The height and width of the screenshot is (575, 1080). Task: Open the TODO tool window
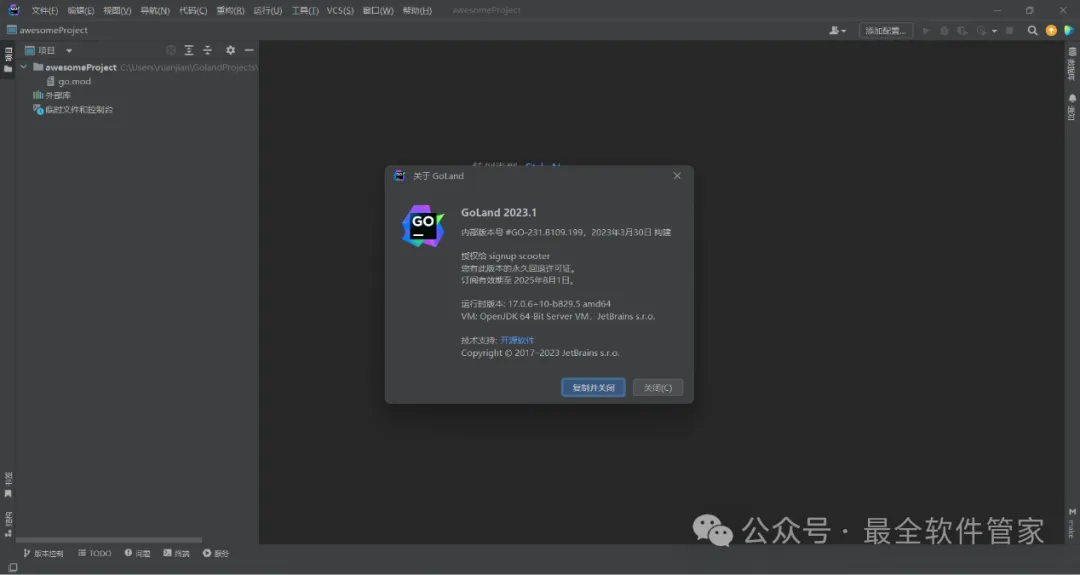tap(94, 553)
